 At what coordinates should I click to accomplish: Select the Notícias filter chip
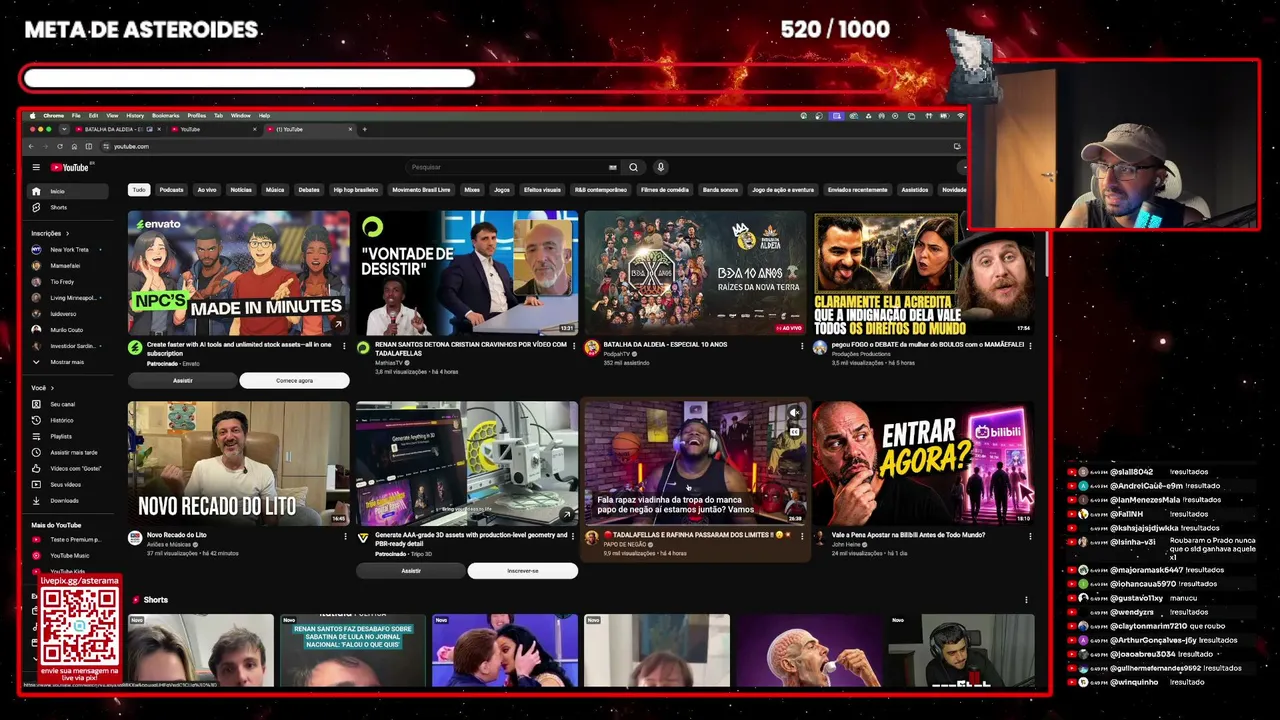coord(241,189)
